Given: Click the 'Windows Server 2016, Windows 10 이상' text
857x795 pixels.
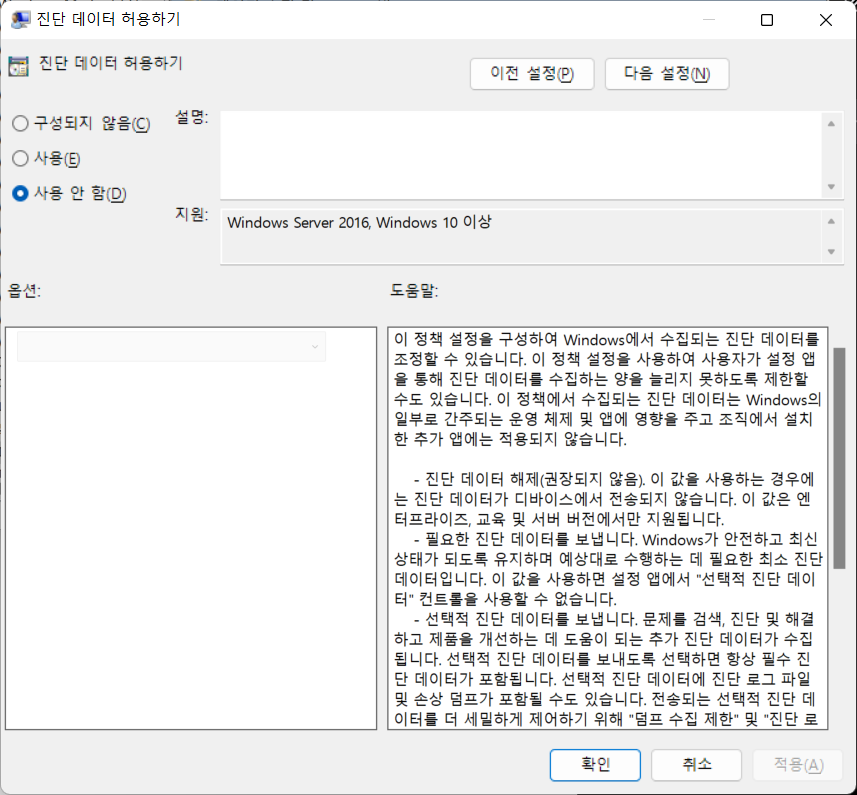Looking at the screenshot, I should 359,222.
